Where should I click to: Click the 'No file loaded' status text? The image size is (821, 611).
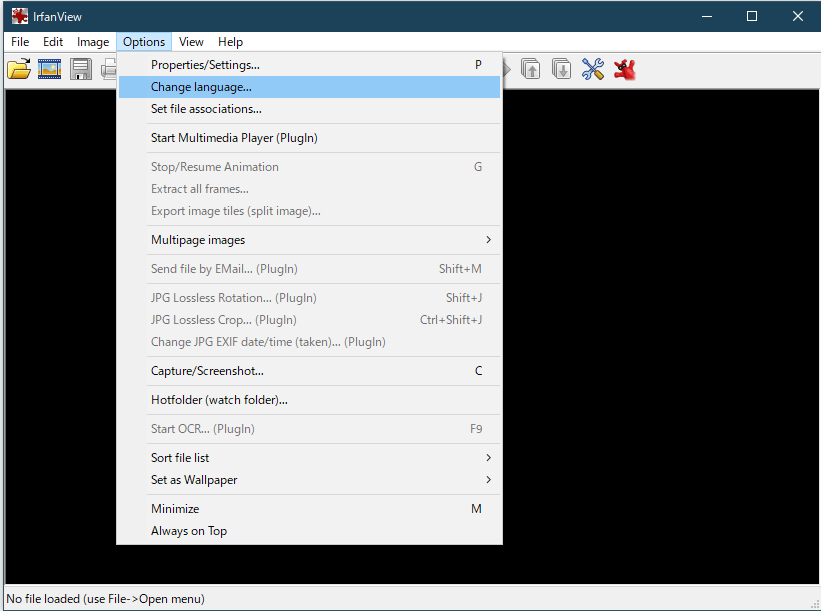click(x=105, y=598)
